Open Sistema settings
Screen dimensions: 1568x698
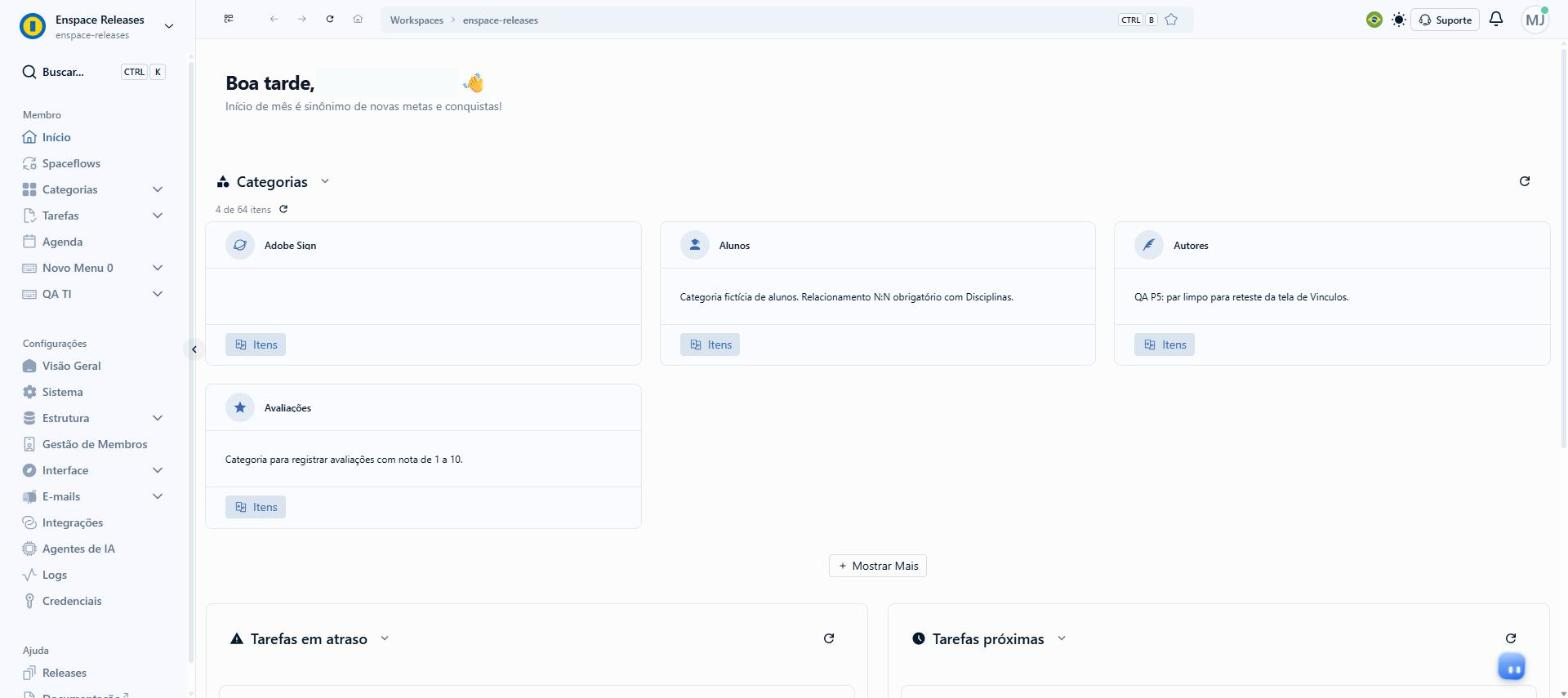coord(62,392)
